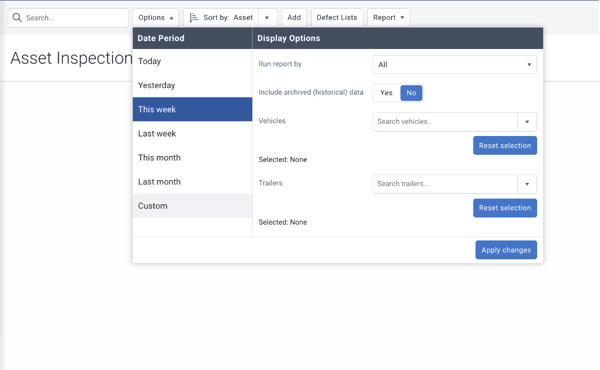Open the Sort by arrow dropdown
This screenshot has height=370, width=600.
(x=267, y=18)
